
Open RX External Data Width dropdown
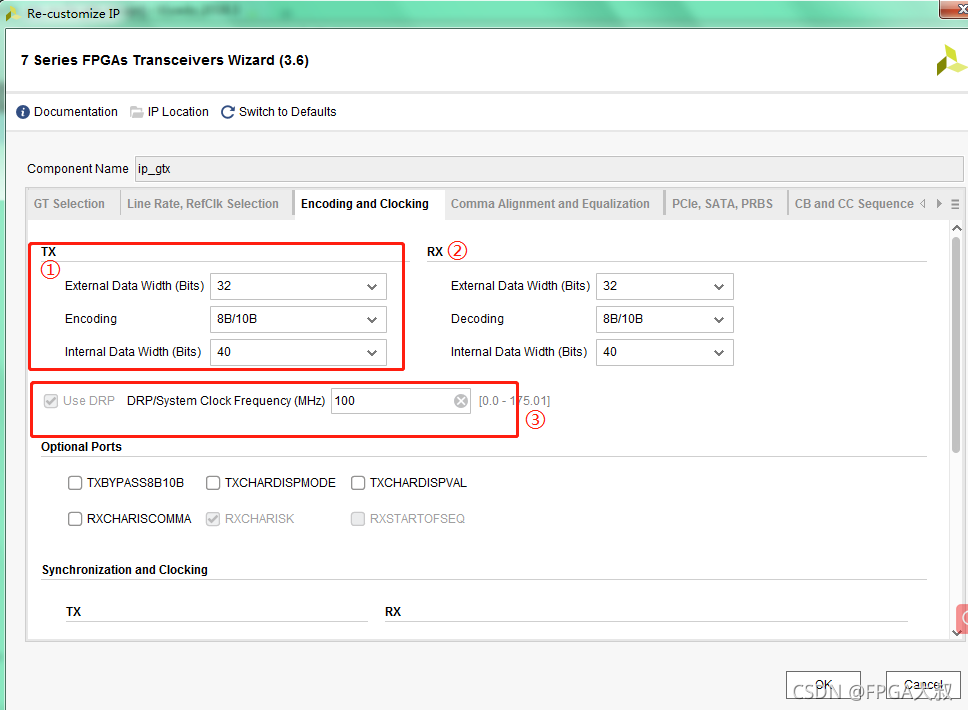click(665, 286)
